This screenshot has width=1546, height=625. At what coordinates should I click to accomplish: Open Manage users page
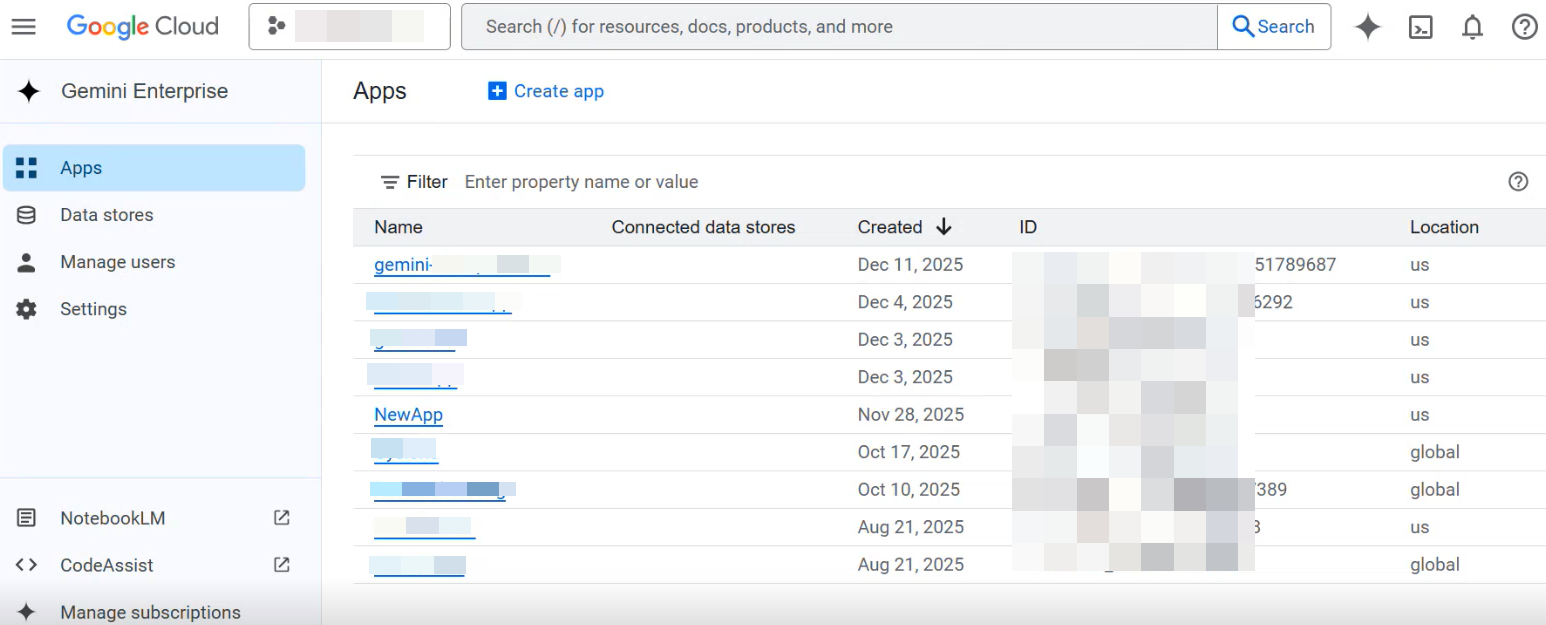click(117, 262)
